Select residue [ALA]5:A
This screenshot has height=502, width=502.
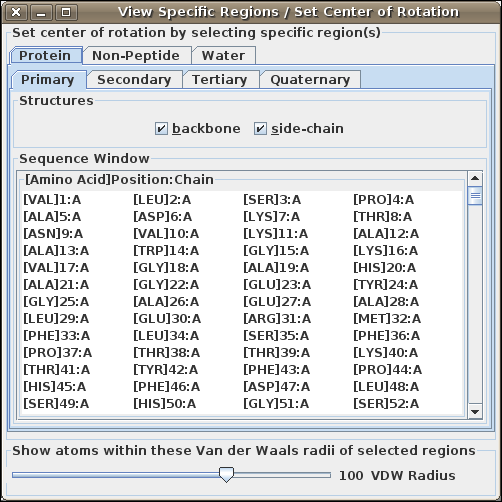point(52,217)
